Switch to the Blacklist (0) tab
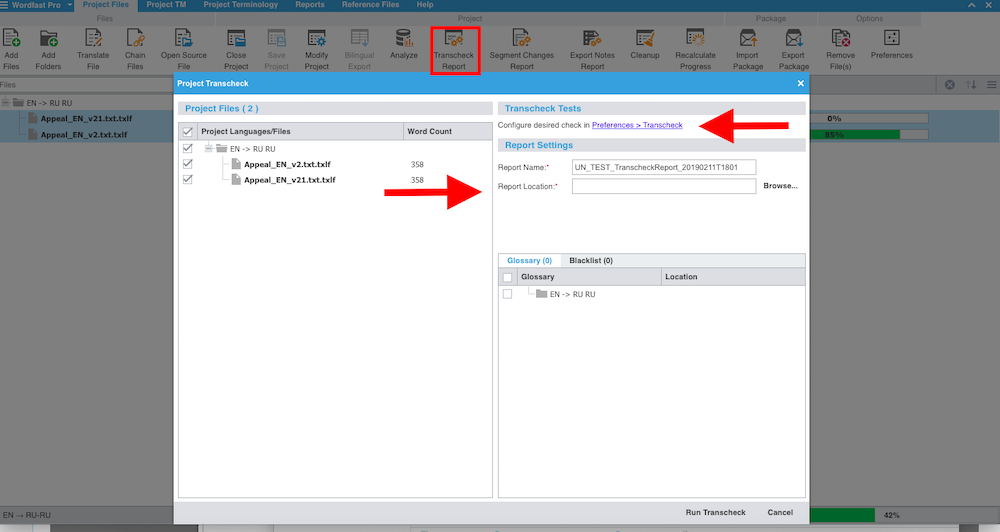1000x532 pixels. 591,260
